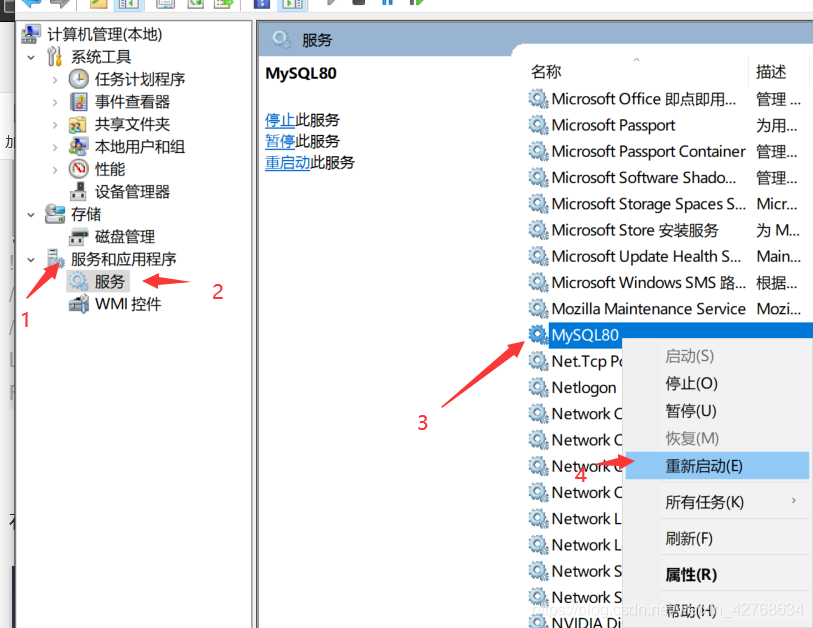Click the 重启动 link to restart the service
813x628 pixels.
[287, 163]
